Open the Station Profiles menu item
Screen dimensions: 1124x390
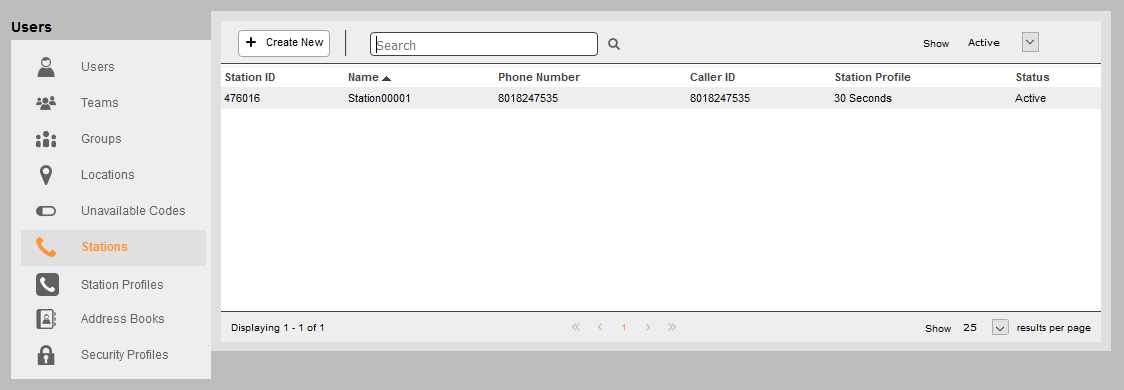click(122, 285)
